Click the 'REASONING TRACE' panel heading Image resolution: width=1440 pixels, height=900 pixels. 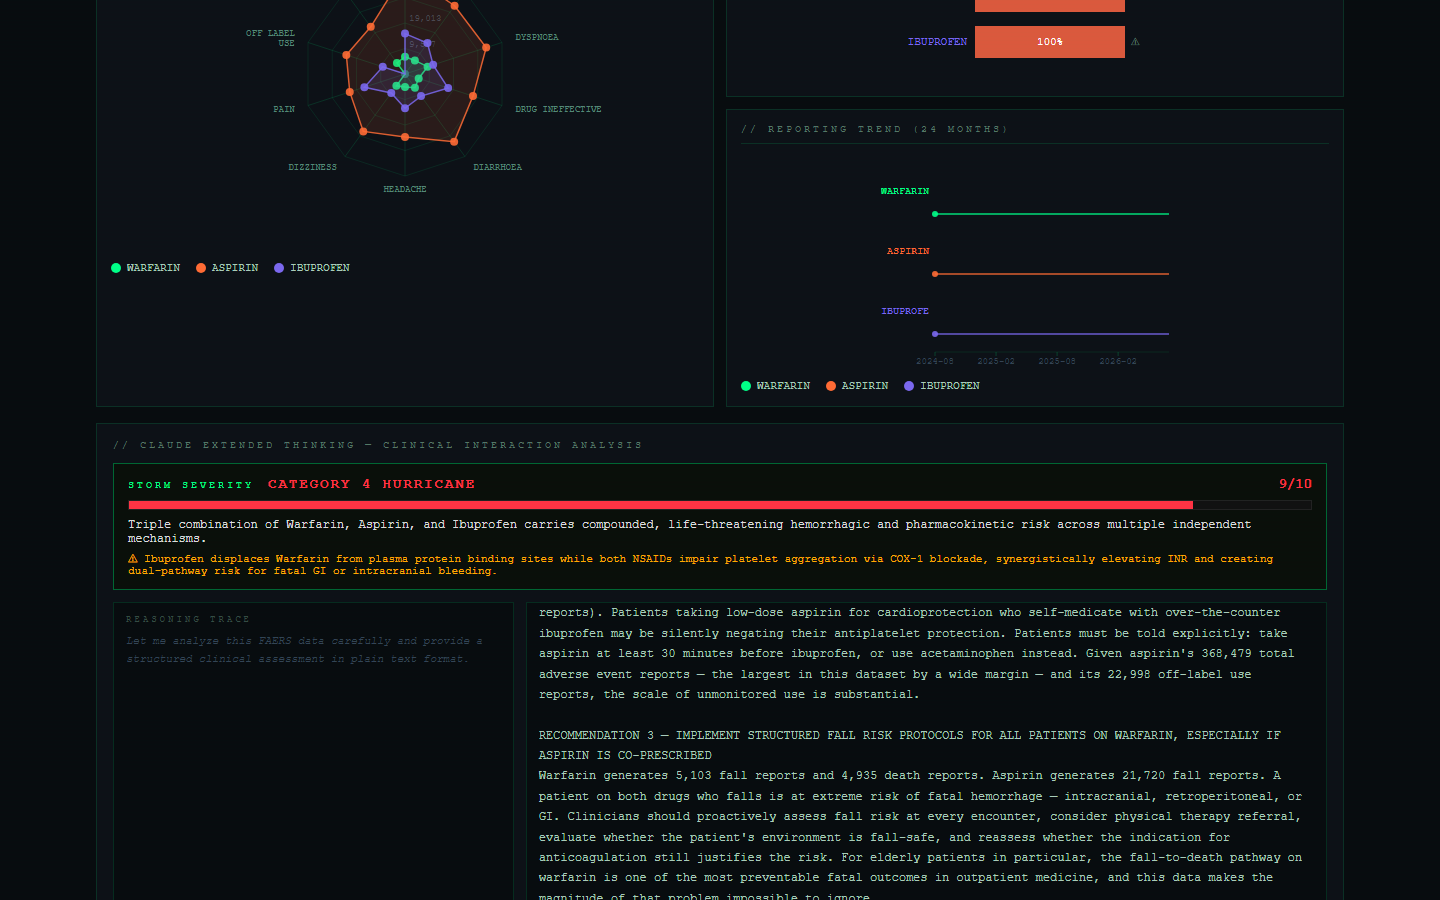pyautogui.click(x=188, y=619)
